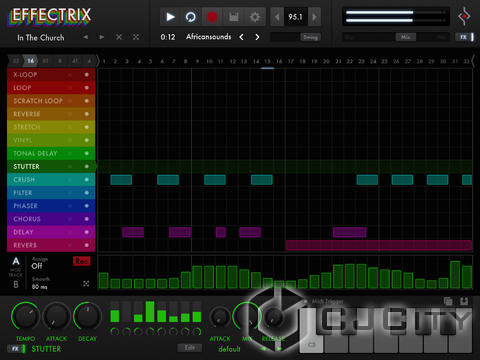480x360 pixels.
Task: Toggle the master FX switch at top right
Action: click(465, 37)
